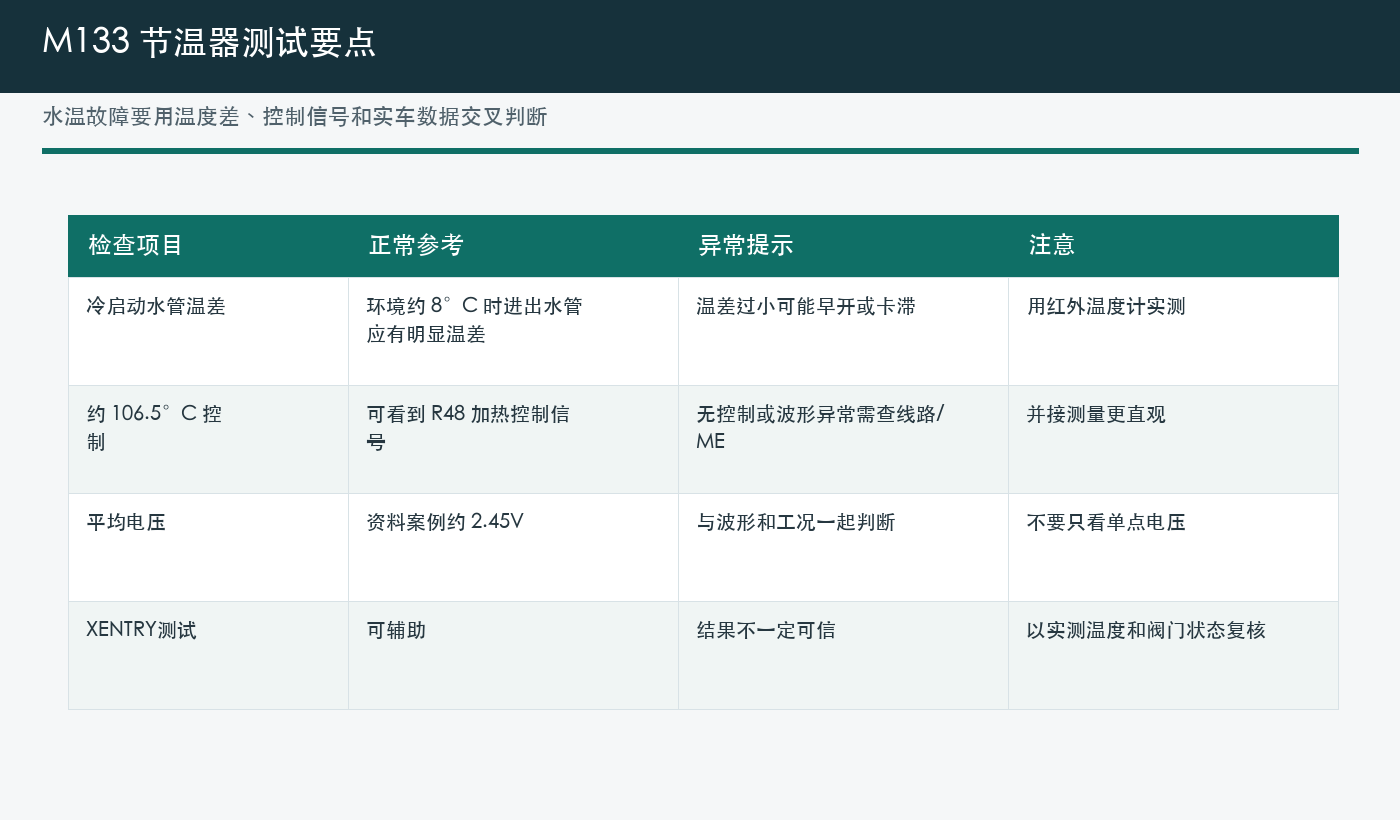Select the cell '冷启动水管温差'

click(208, 331)
